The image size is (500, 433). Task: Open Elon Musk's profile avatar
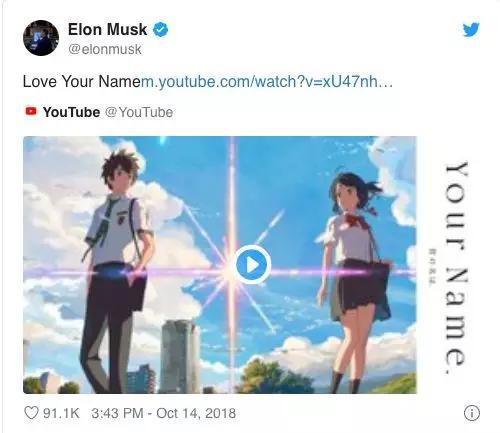[x=41, y=38]
